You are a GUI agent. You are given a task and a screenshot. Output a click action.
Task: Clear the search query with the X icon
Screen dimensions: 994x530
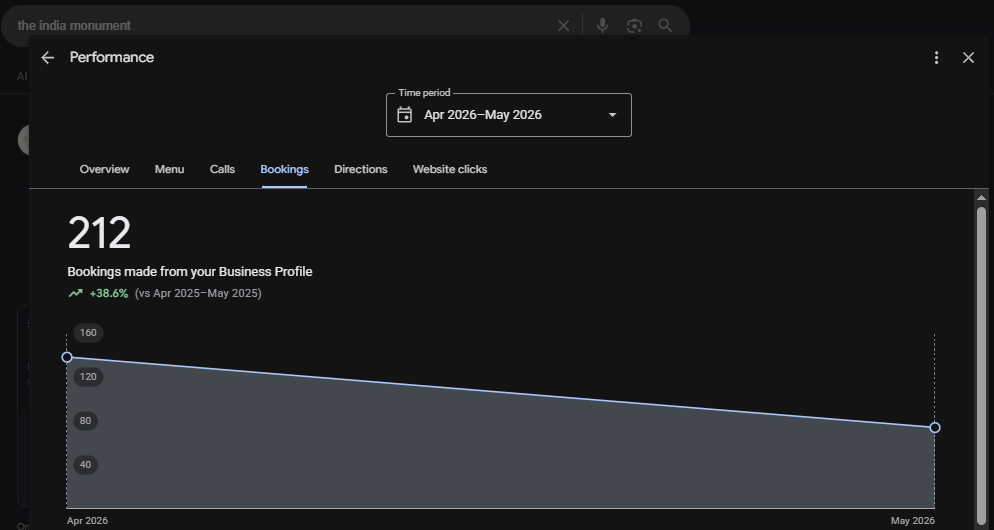click(563, 26)
